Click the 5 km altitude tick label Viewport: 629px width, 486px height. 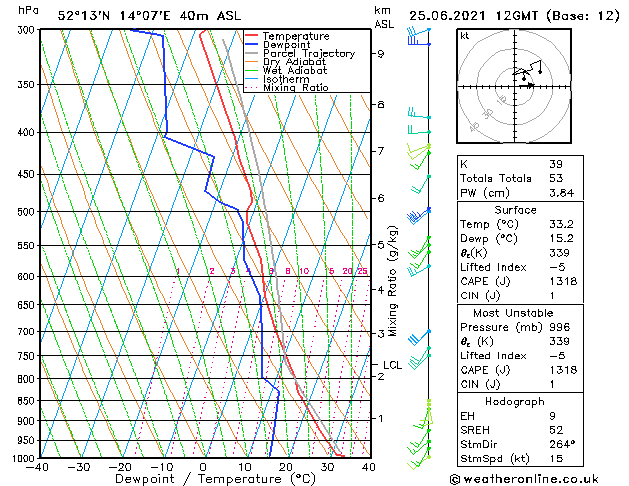click(381, 245)
